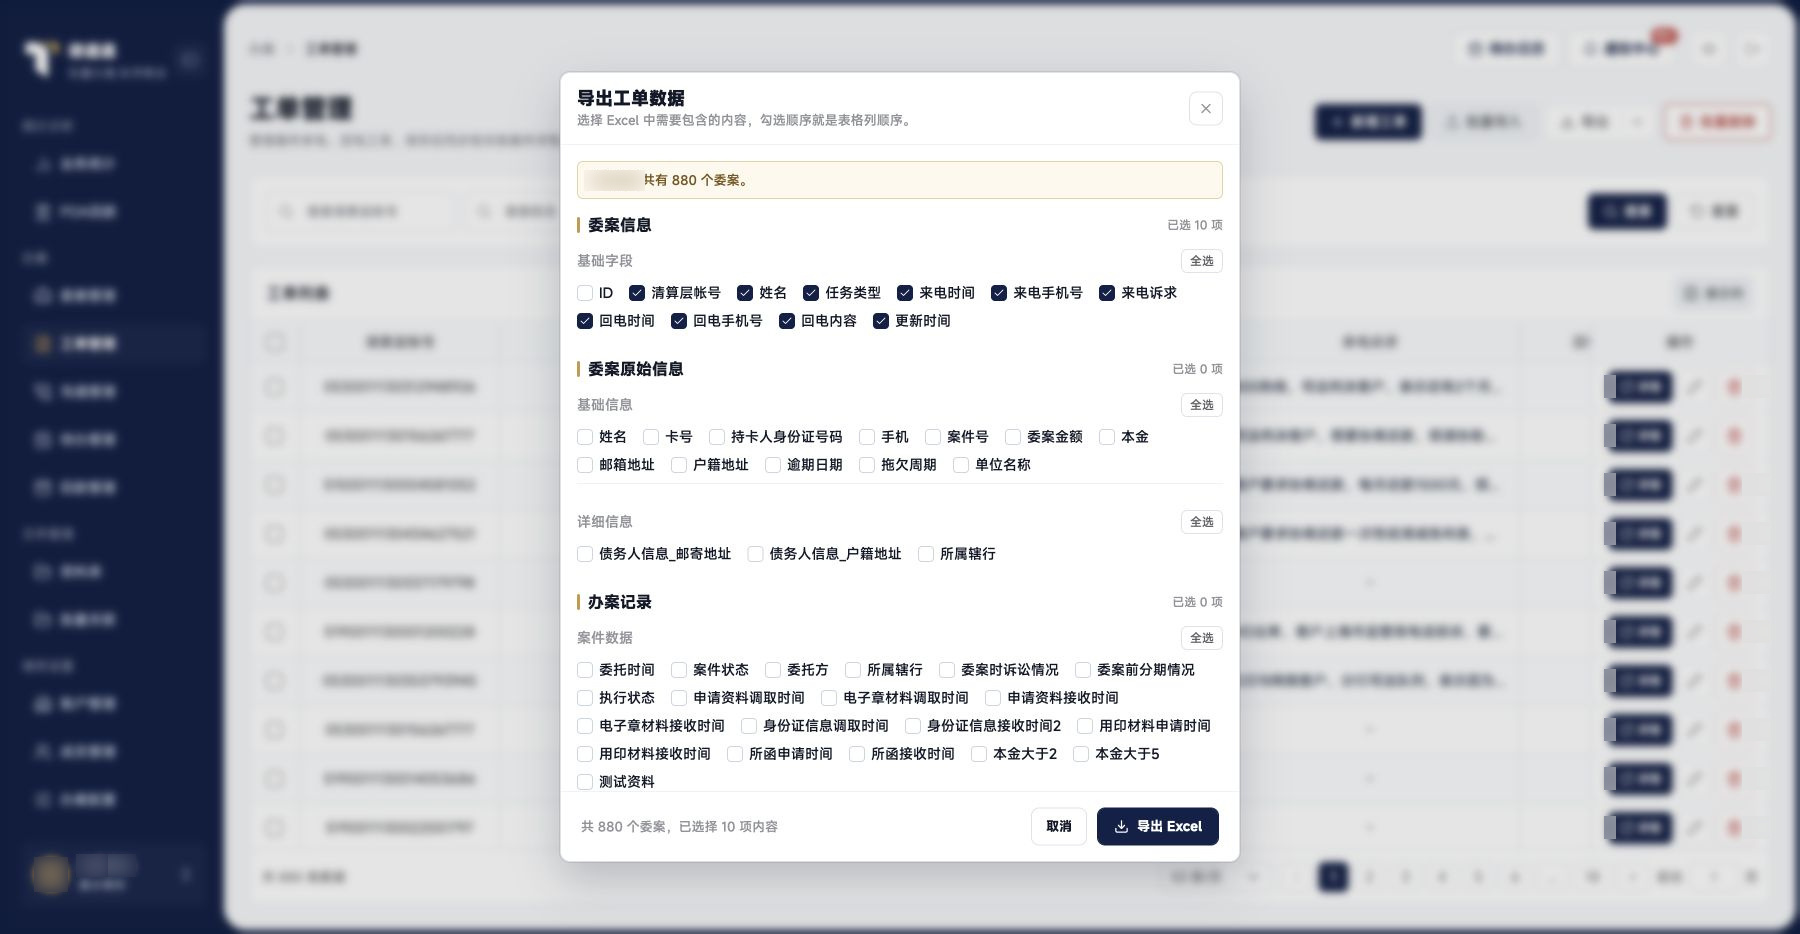This screenshot has height=934, width=1800.
Task: Uncheck the 回电内容 checkbox
Action: (x=787, y=321)
